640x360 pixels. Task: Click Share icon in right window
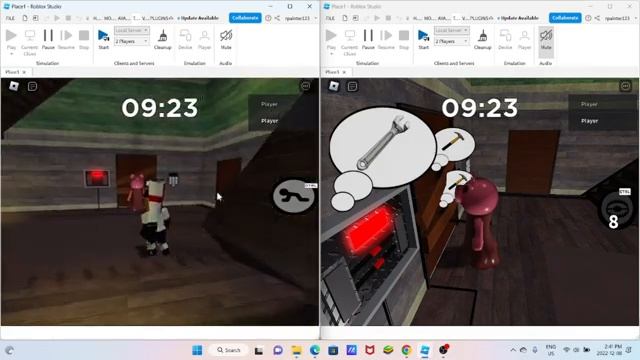(598, 18)
